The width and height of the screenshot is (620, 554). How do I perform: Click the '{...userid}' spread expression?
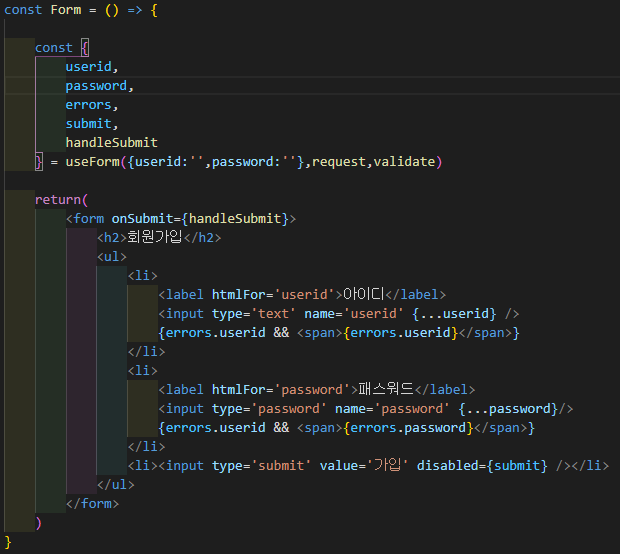point(454,314)
